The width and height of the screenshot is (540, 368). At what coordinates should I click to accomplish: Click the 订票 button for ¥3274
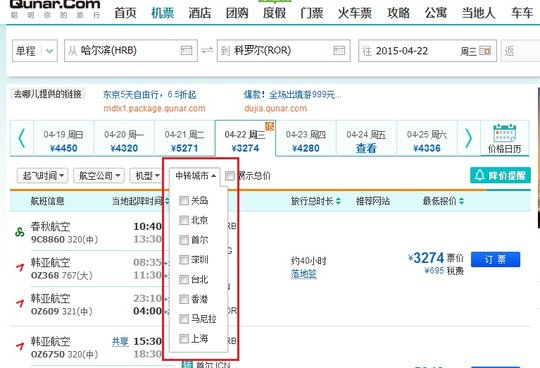495,259
